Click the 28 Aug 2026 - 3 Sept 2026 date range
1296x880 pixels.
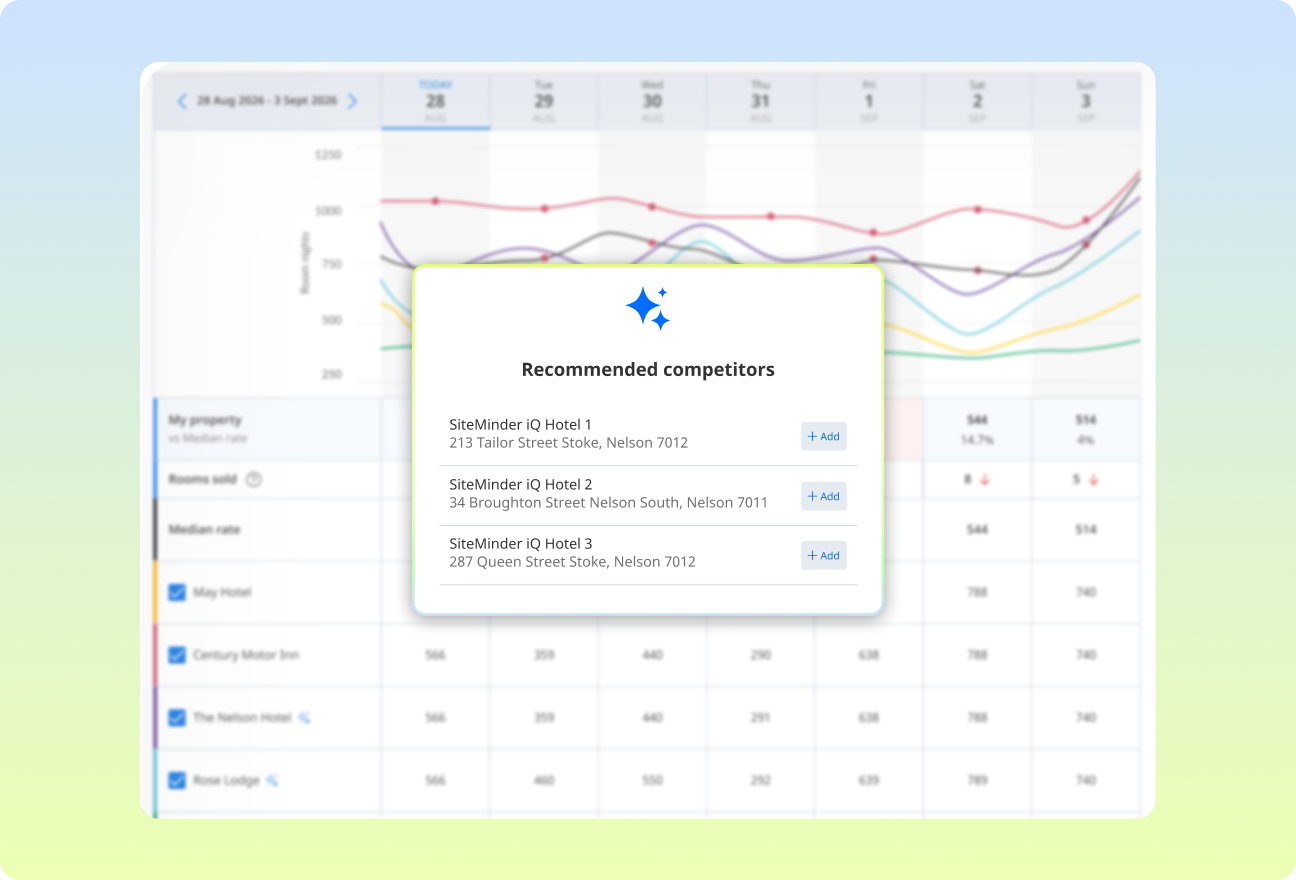(x=267, y=101)
